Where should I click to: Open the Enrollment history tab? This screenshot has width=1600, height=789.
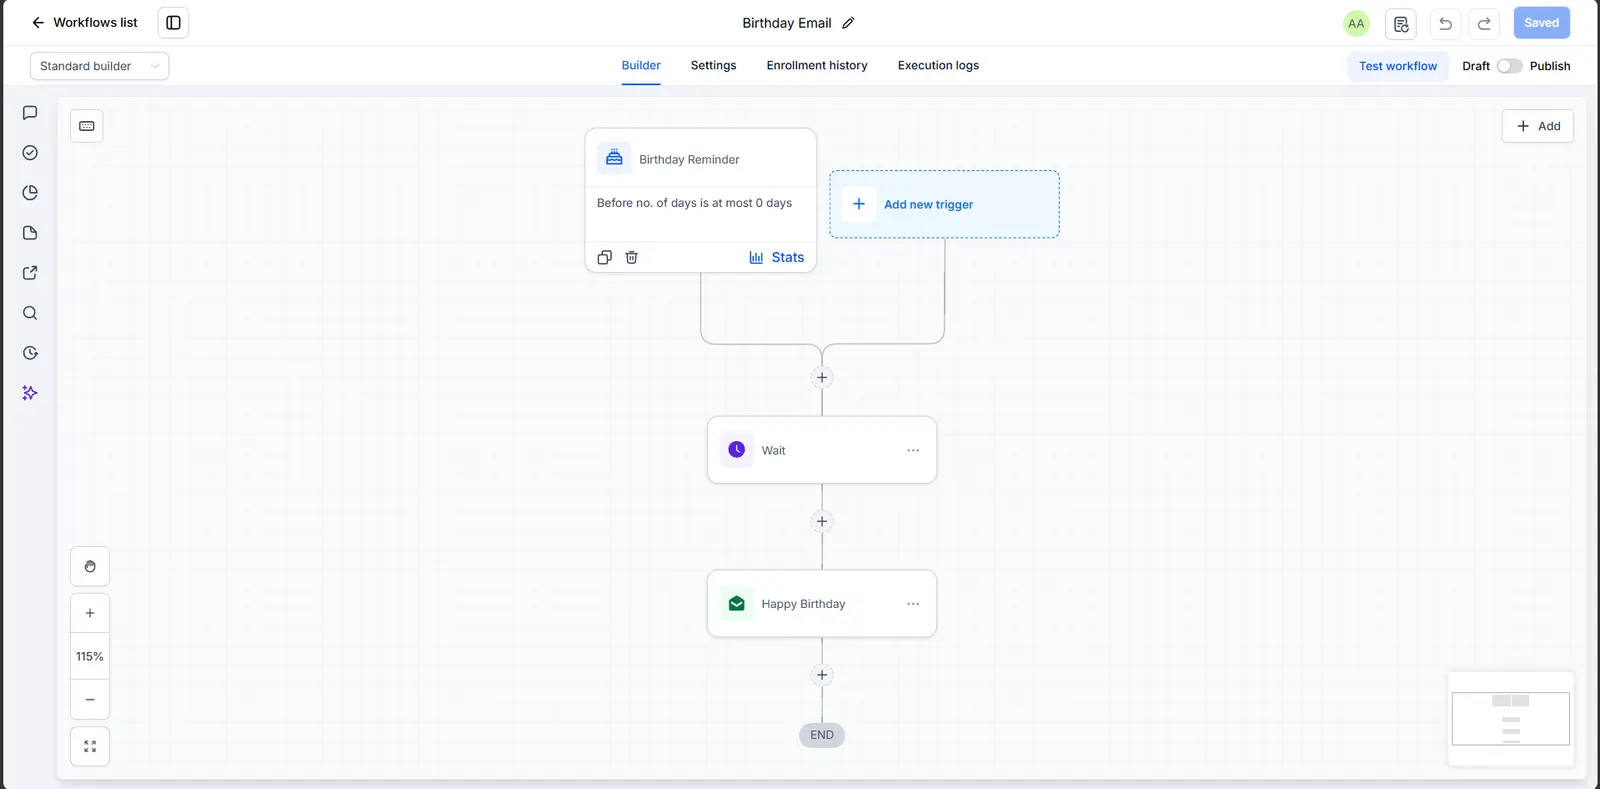(817, 66)
